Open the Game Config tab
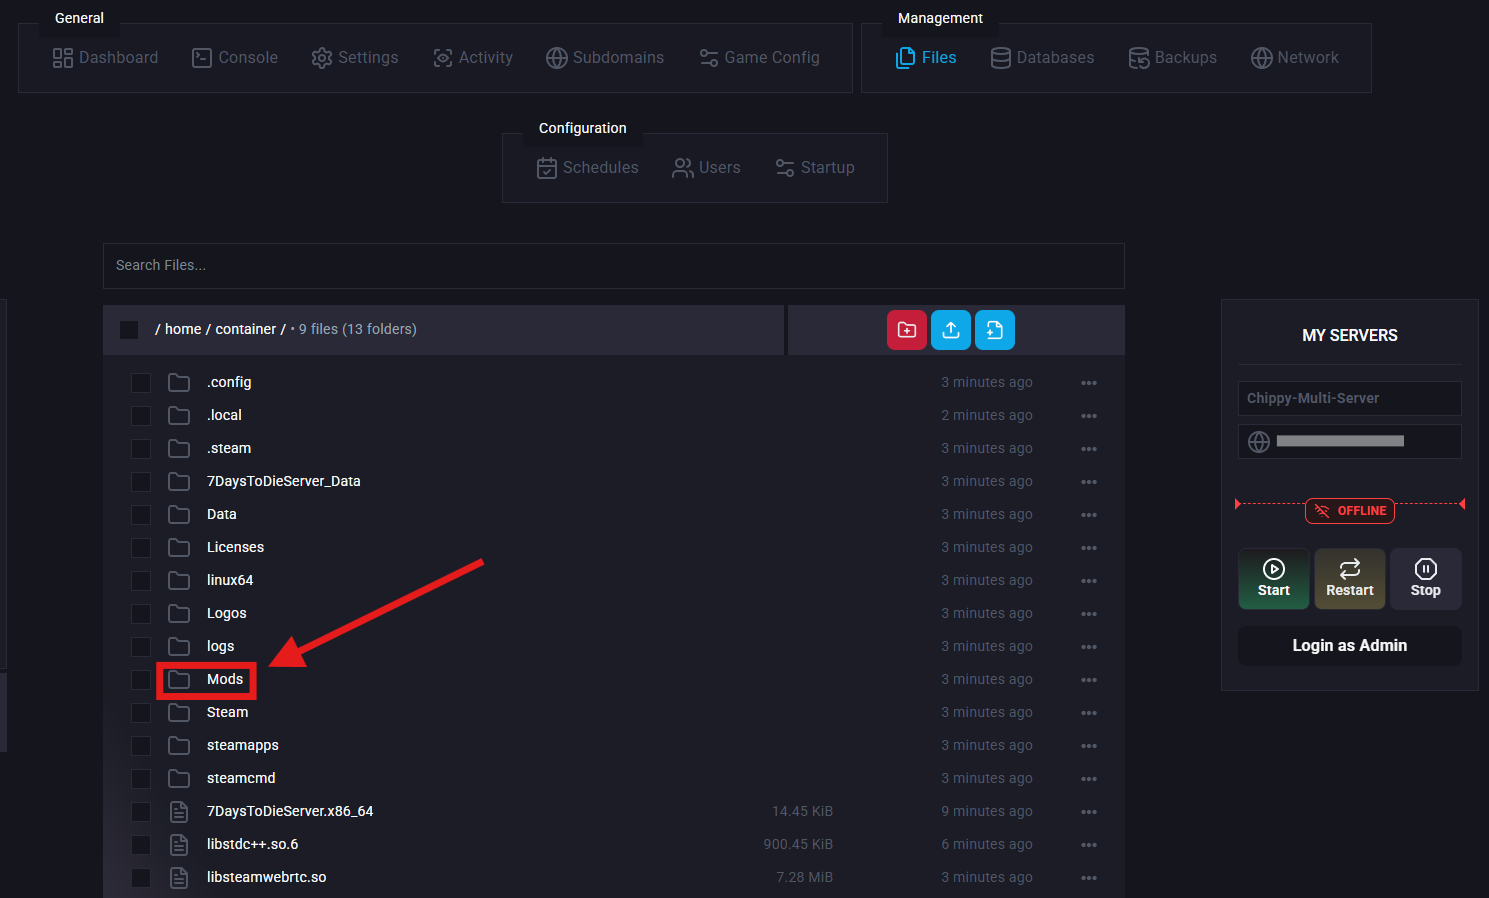 (x=759, y=58)
